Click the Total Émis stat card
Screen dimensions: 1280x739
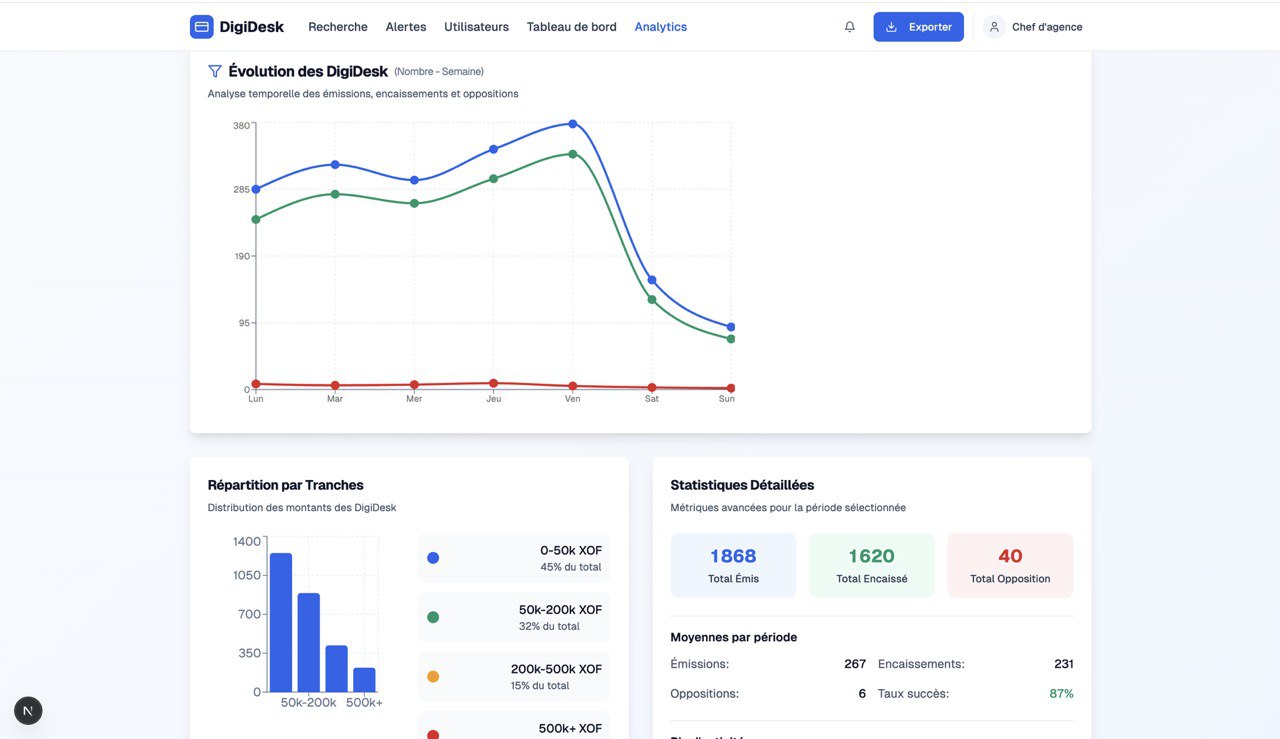733,565
